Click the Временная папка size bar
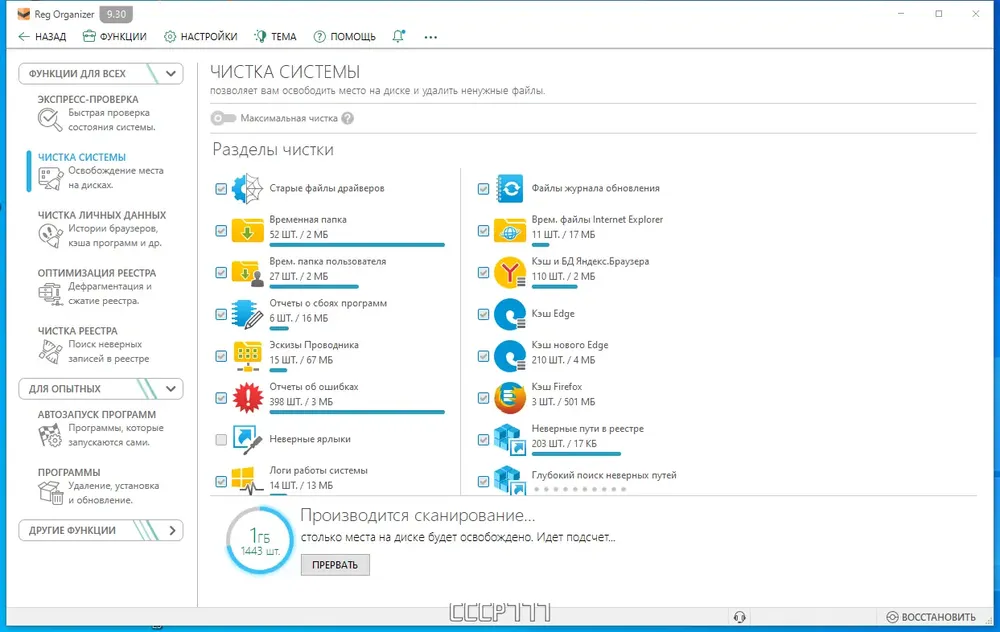The height and width of the screenshot is (632, 1000). (x=357, y=245)
